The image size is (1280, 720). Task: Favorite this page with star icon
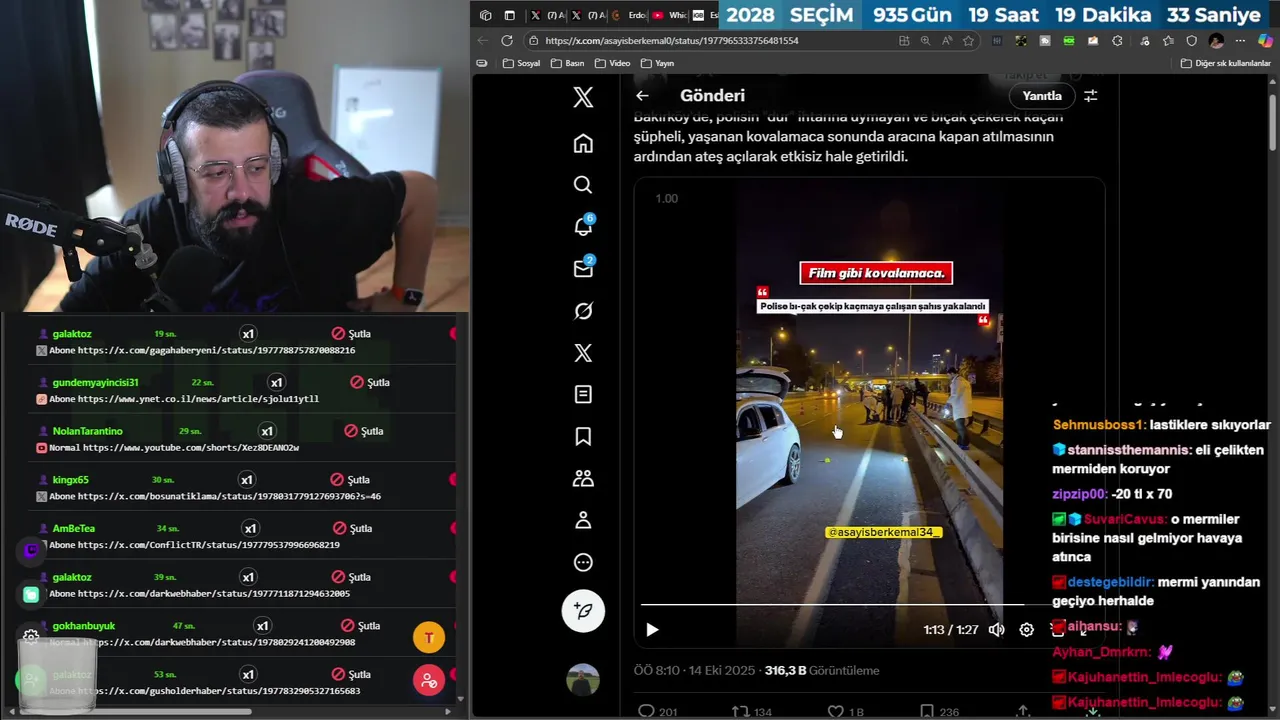pyautogui.click(x=968, y=41)
